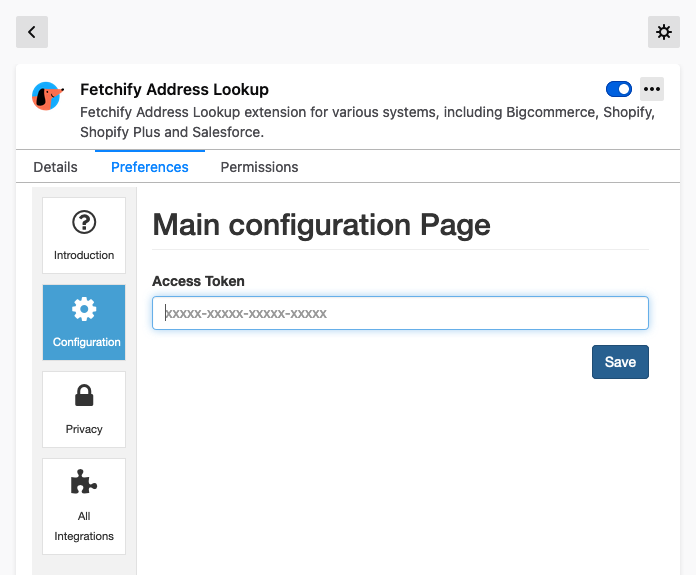Viewport: 696px width, 575px height.
Task: Disable the Fetchify Address Lookup extension toggle
Action: click(619, 89)
